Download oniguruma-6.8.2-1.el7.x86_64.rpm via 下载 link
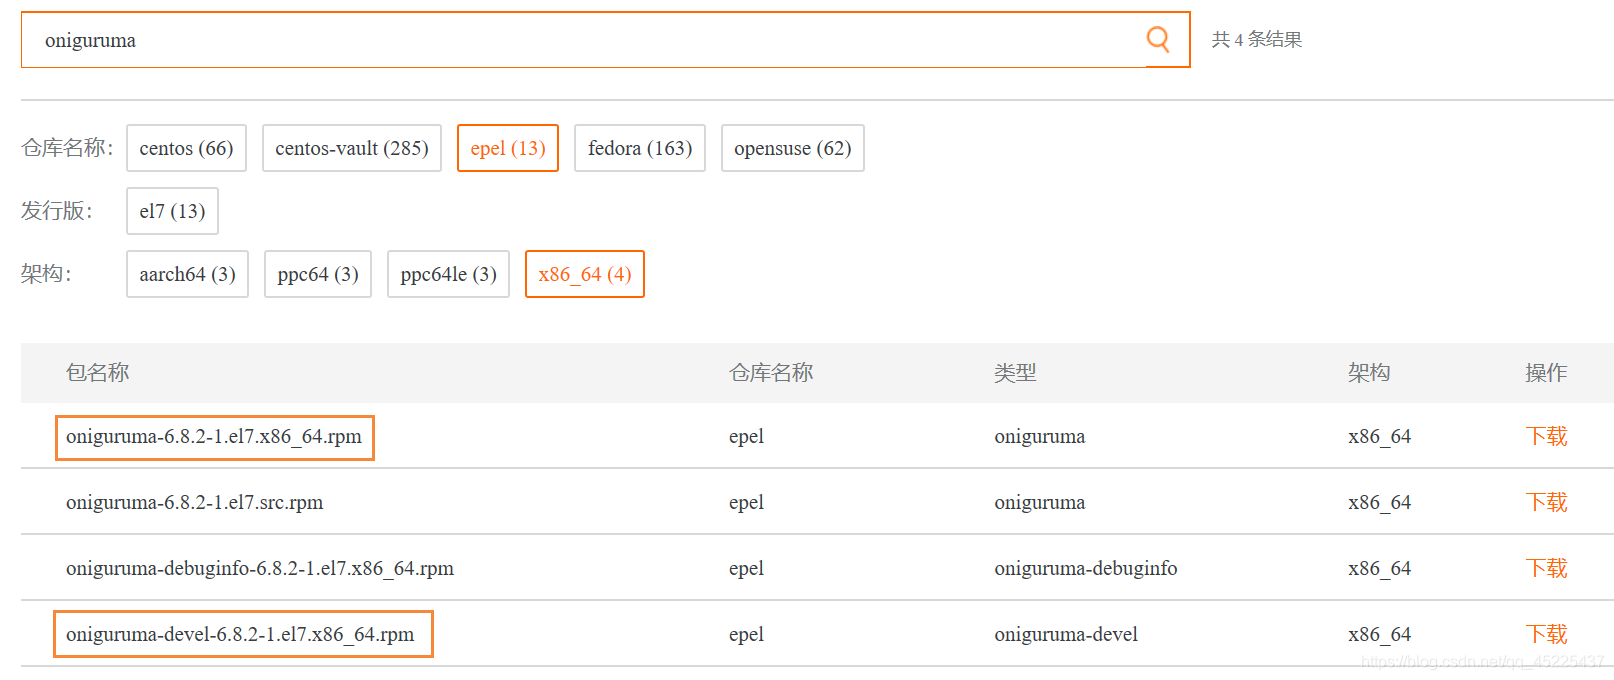Viewport: 1614px width, 680px height. point(1546,437)
